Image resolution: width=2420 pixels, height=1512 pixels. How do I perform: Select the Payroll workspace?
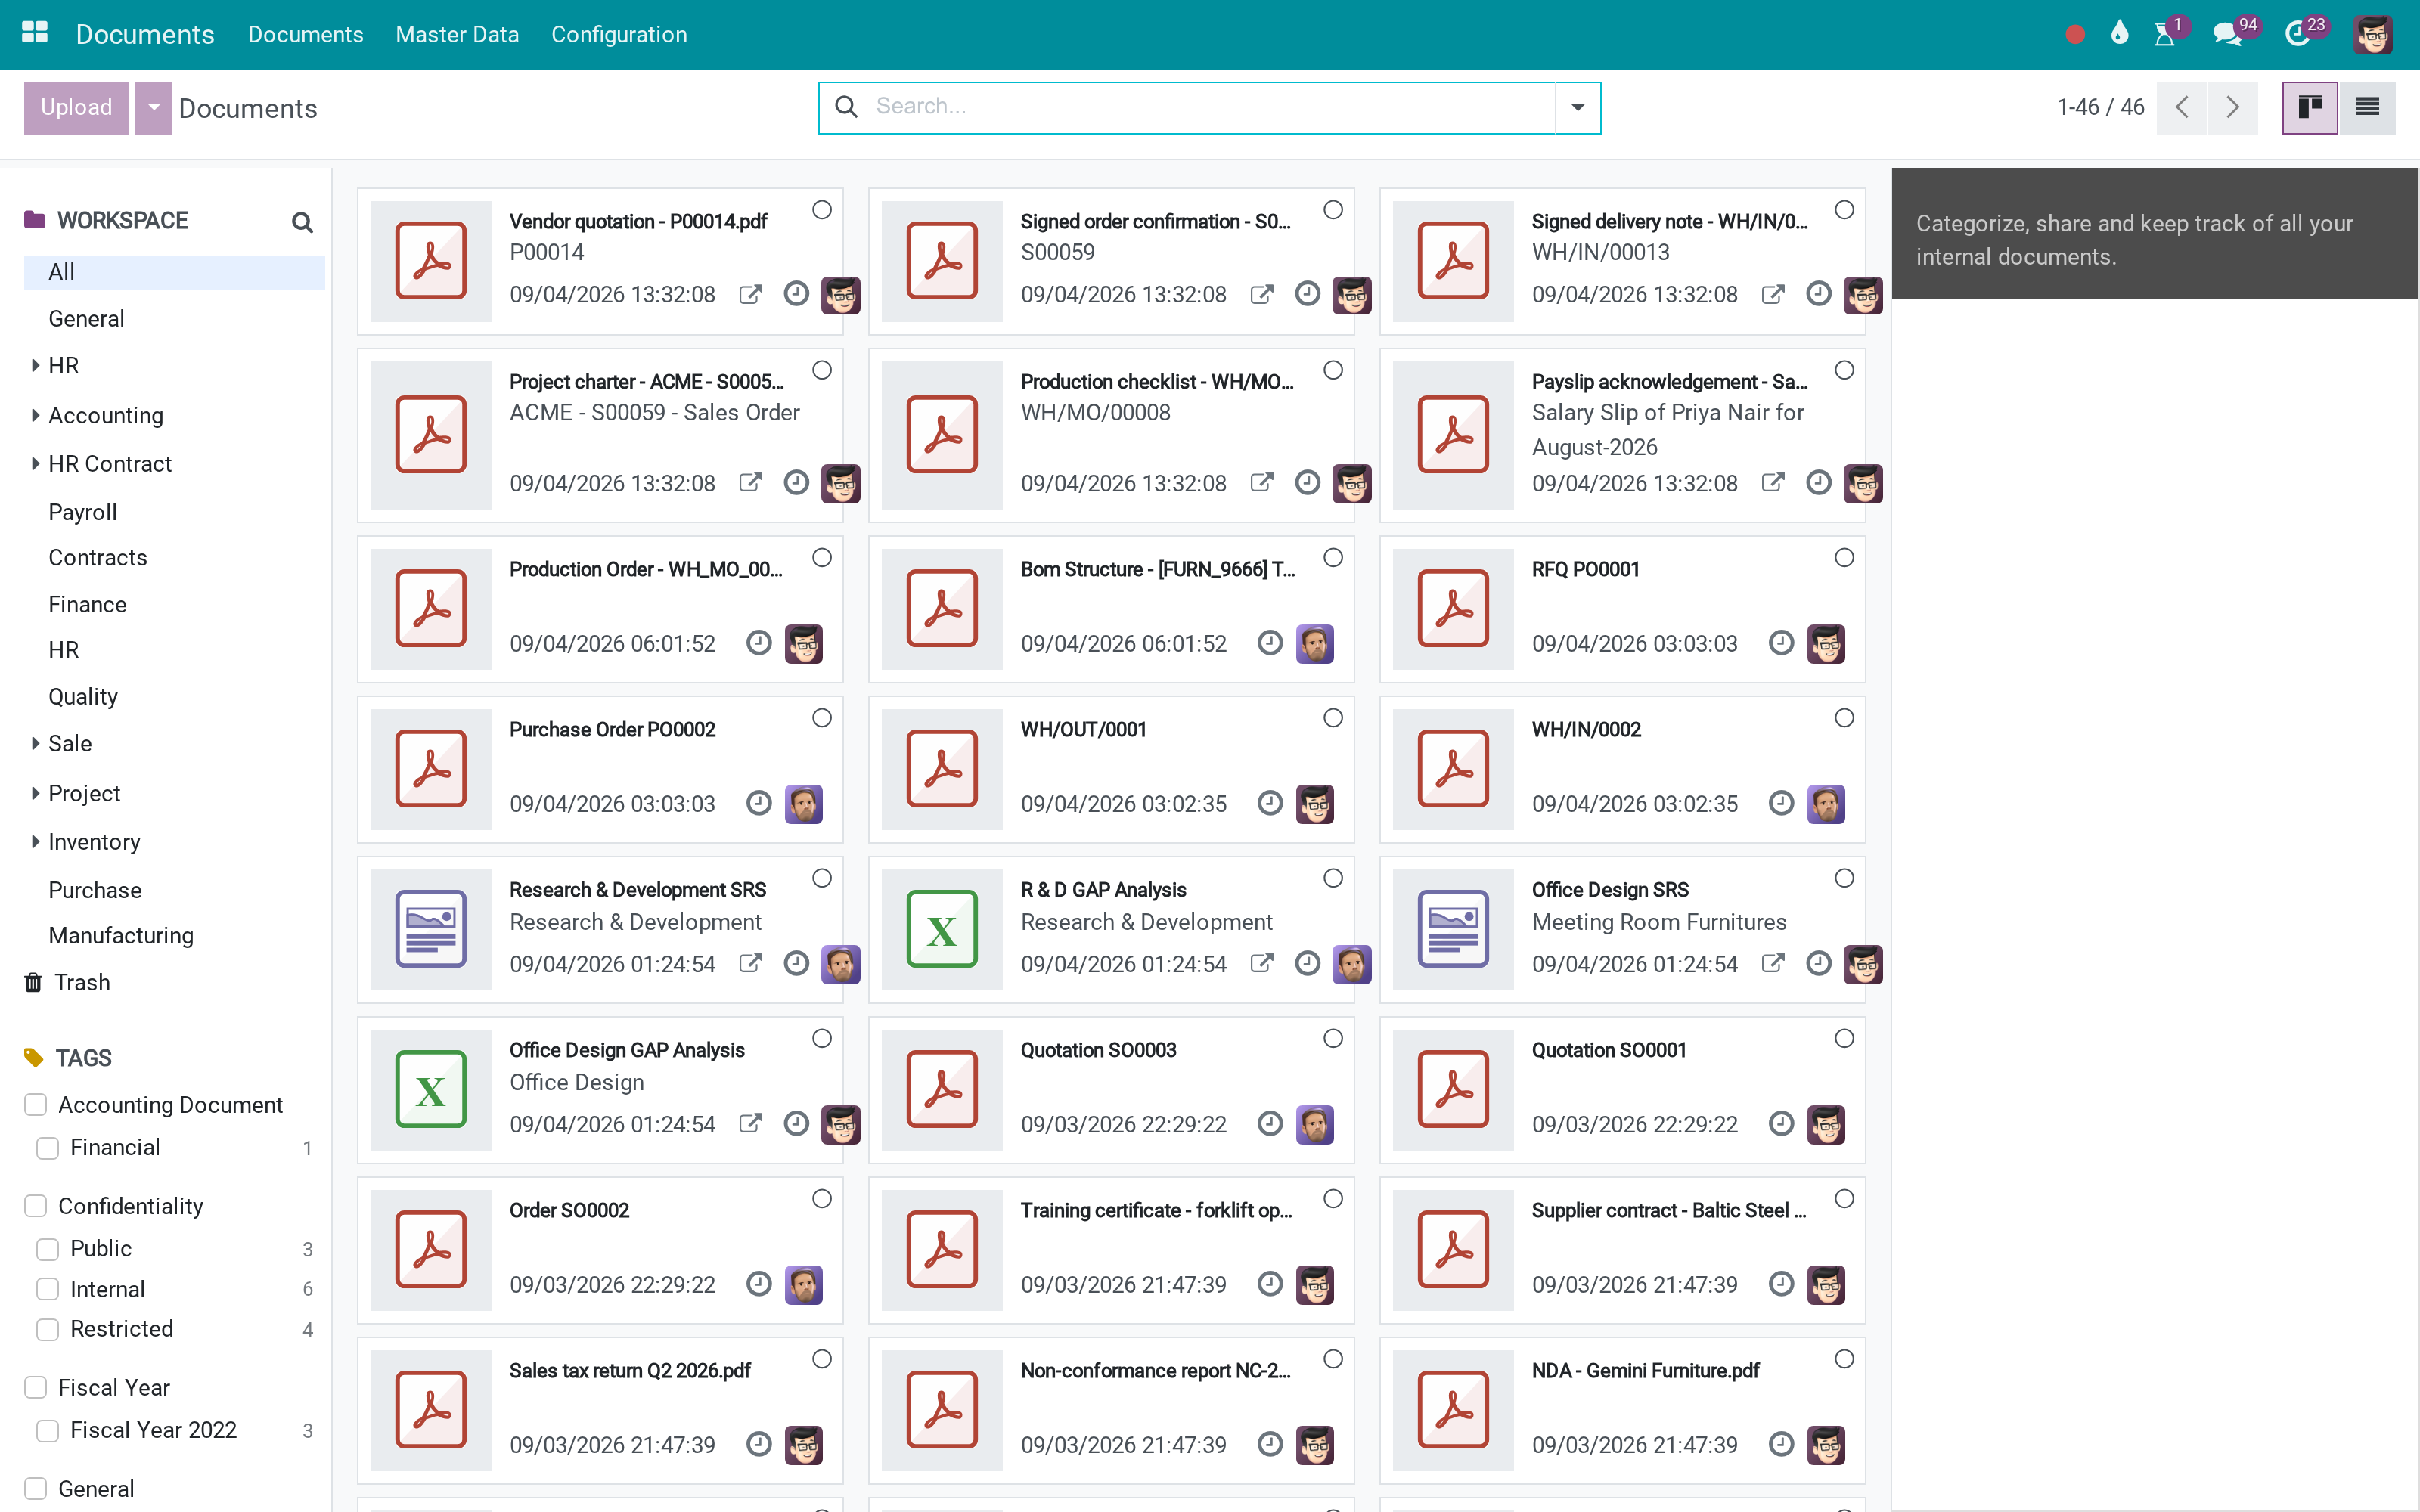point(82,512)
